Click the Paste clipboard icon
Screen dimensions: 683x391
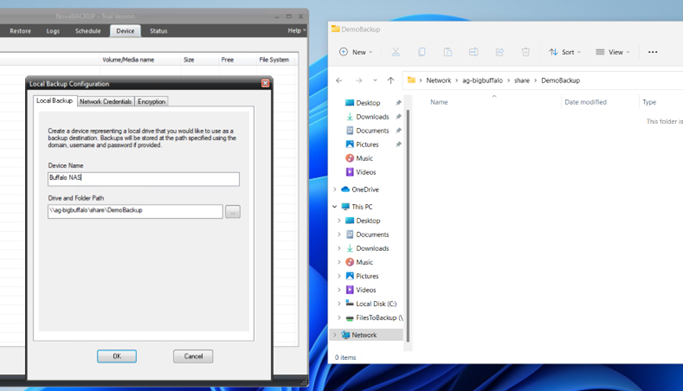point(447,52)
